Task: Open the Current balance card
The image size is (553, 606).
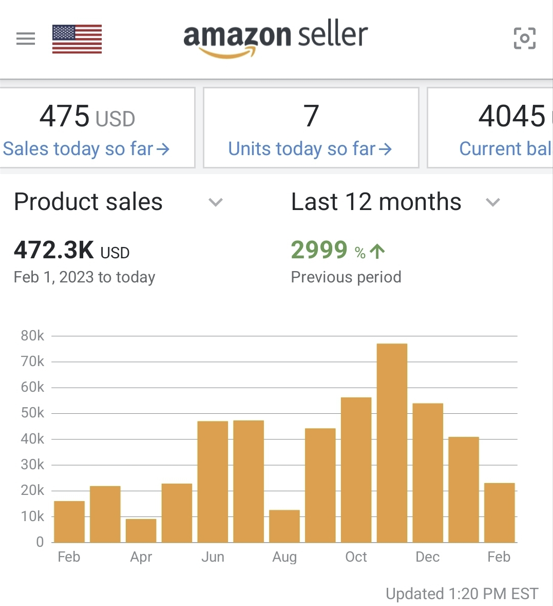Action: pyautogui.click(x=490, y=128)
